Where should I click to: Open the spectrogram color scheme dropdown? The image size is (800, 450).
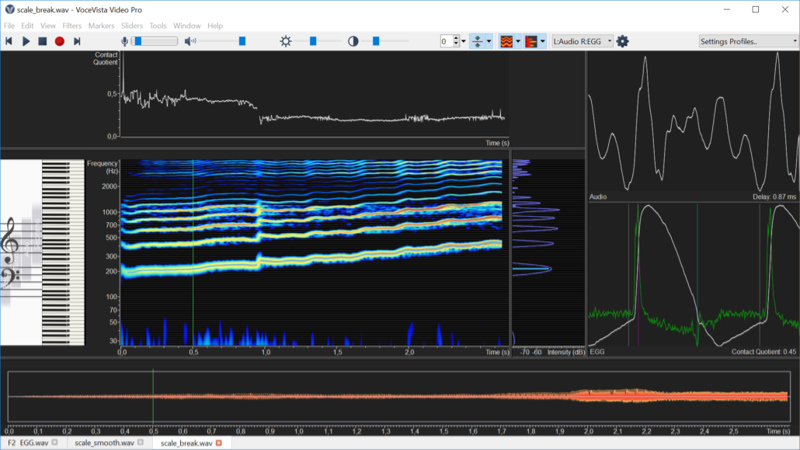click(518, 41)
